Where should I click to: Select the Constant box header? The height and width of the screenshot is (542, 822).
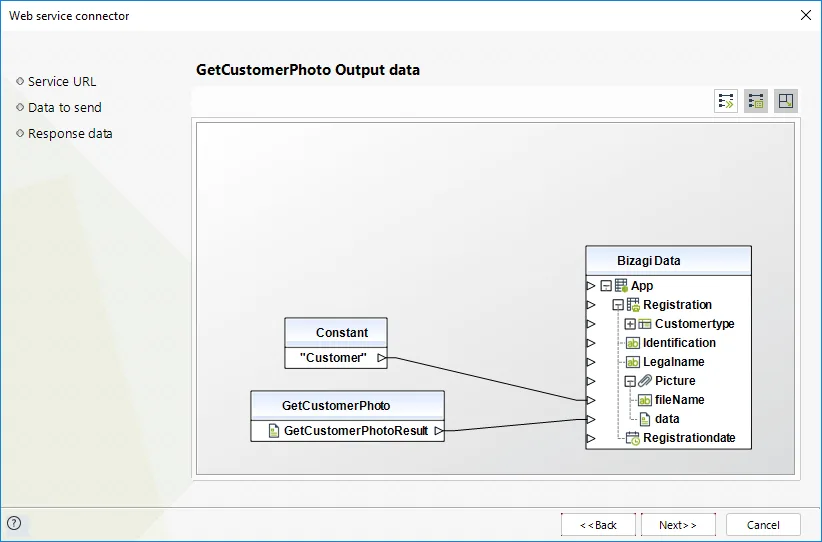point(336,332)
